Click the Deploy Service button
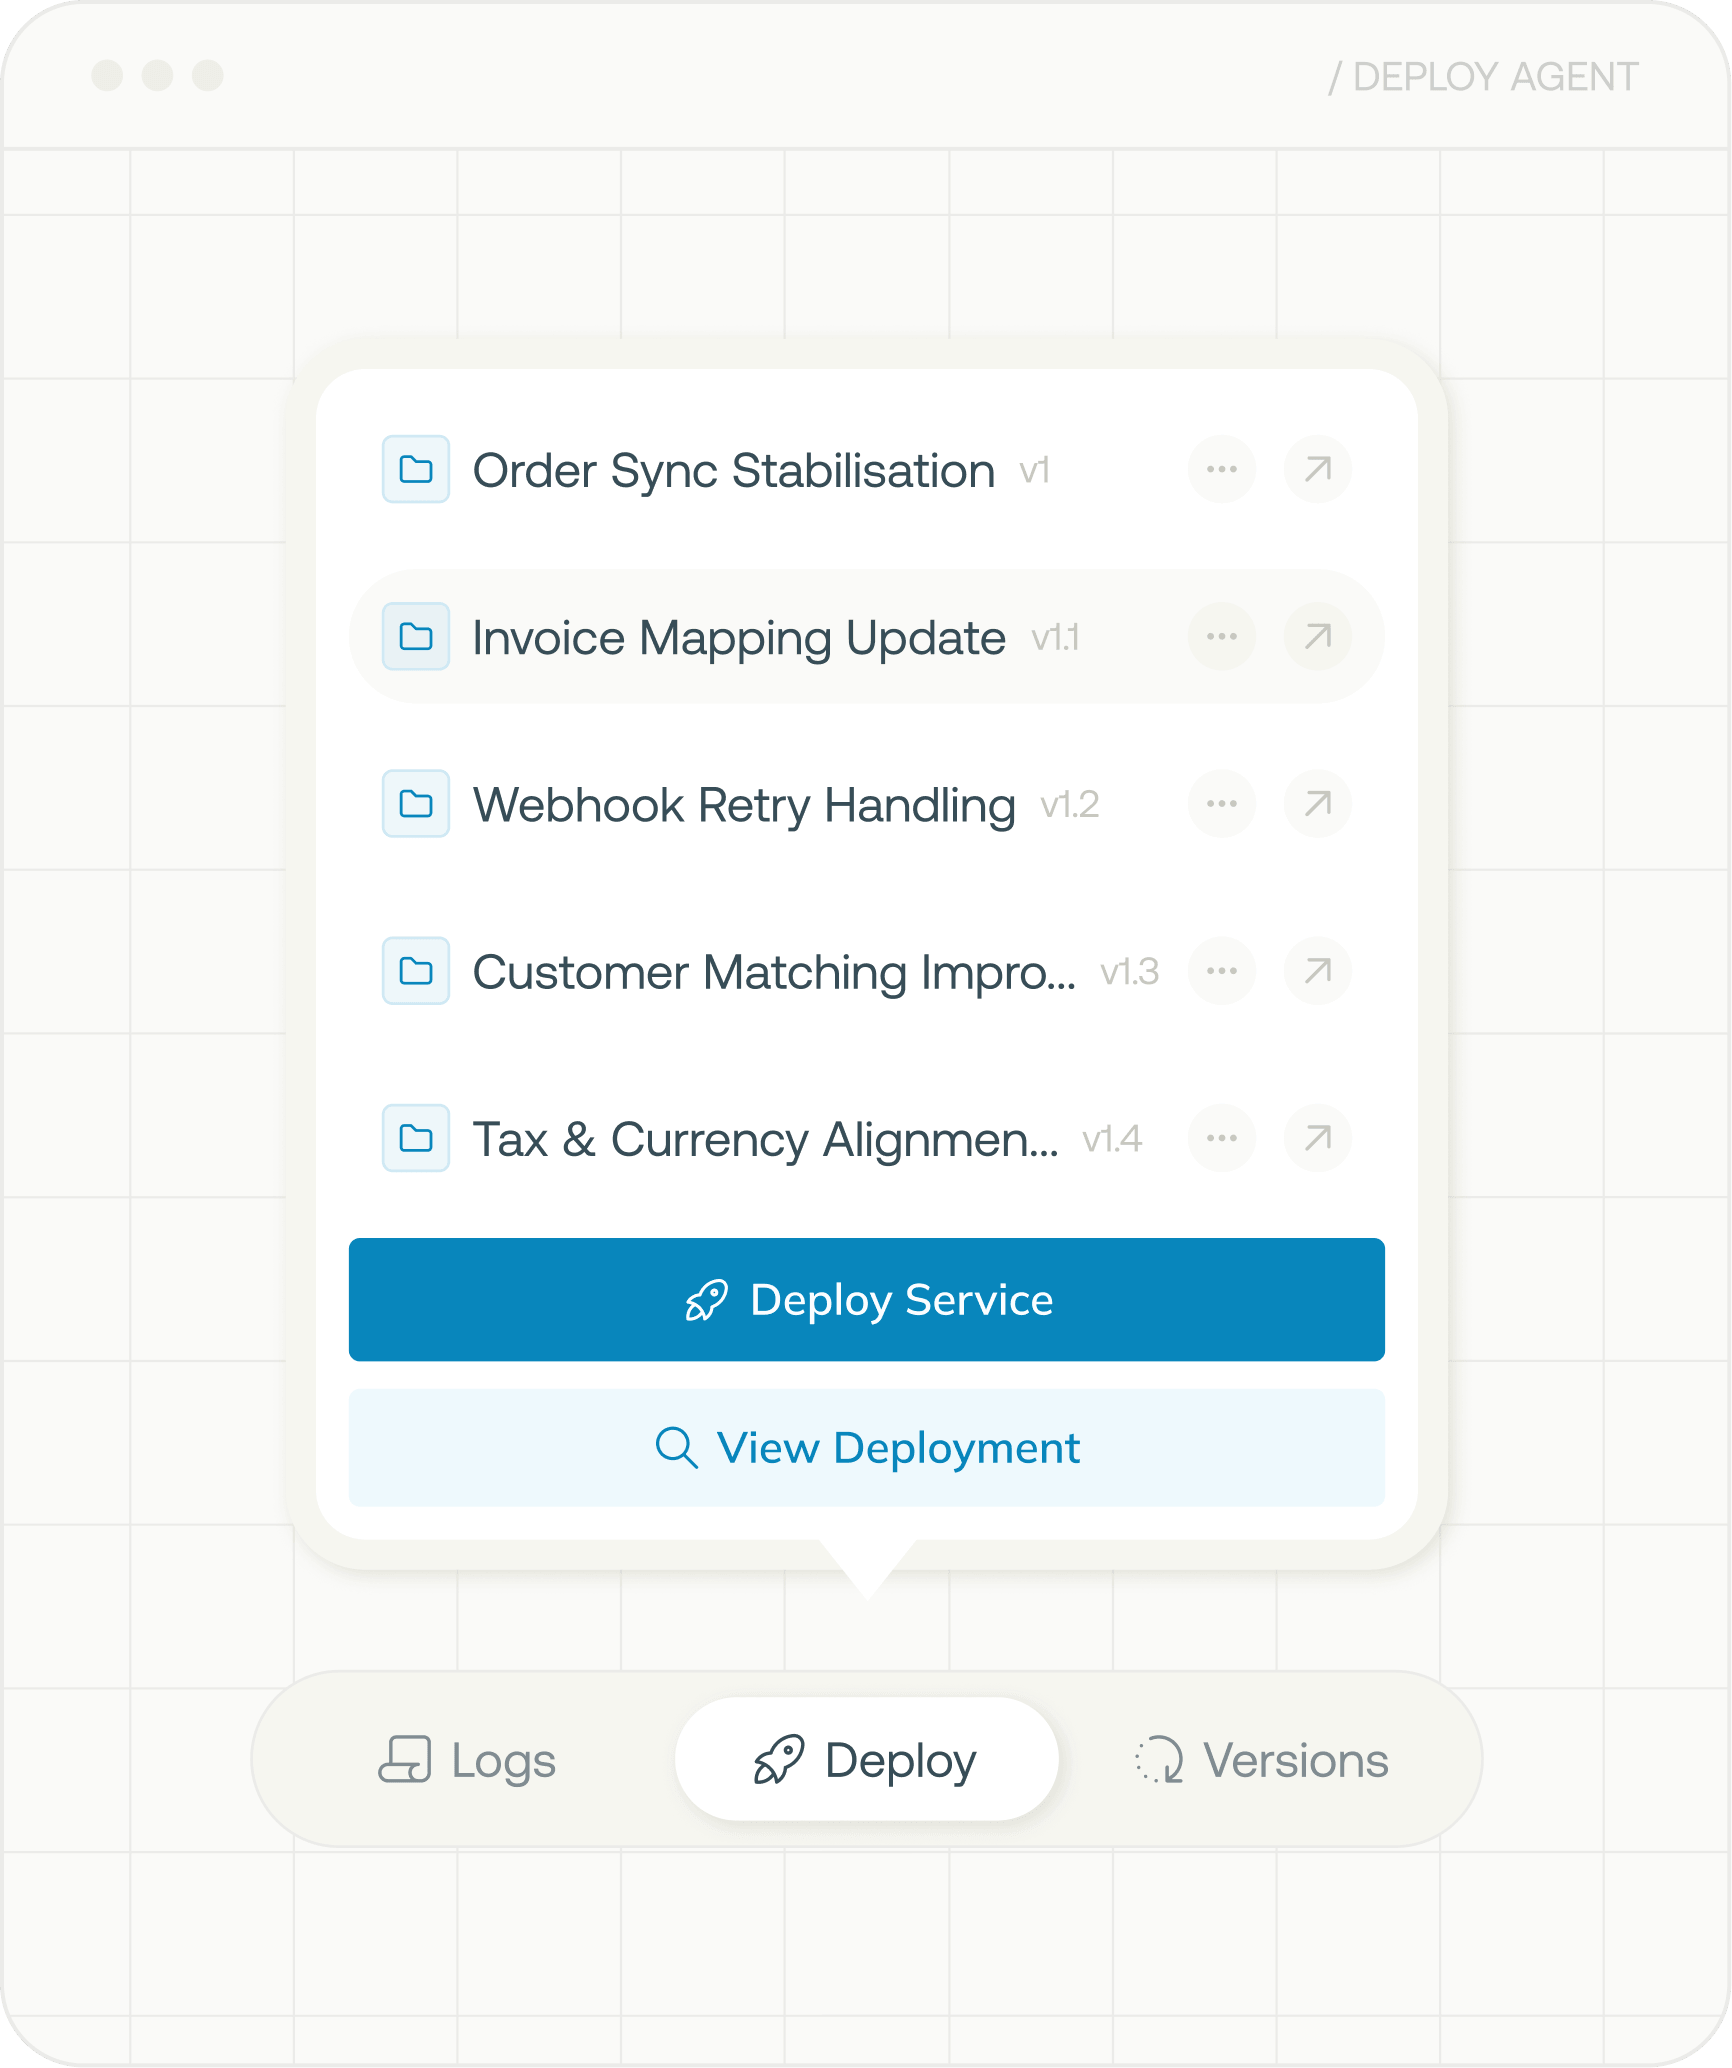 coord(867,1300)
